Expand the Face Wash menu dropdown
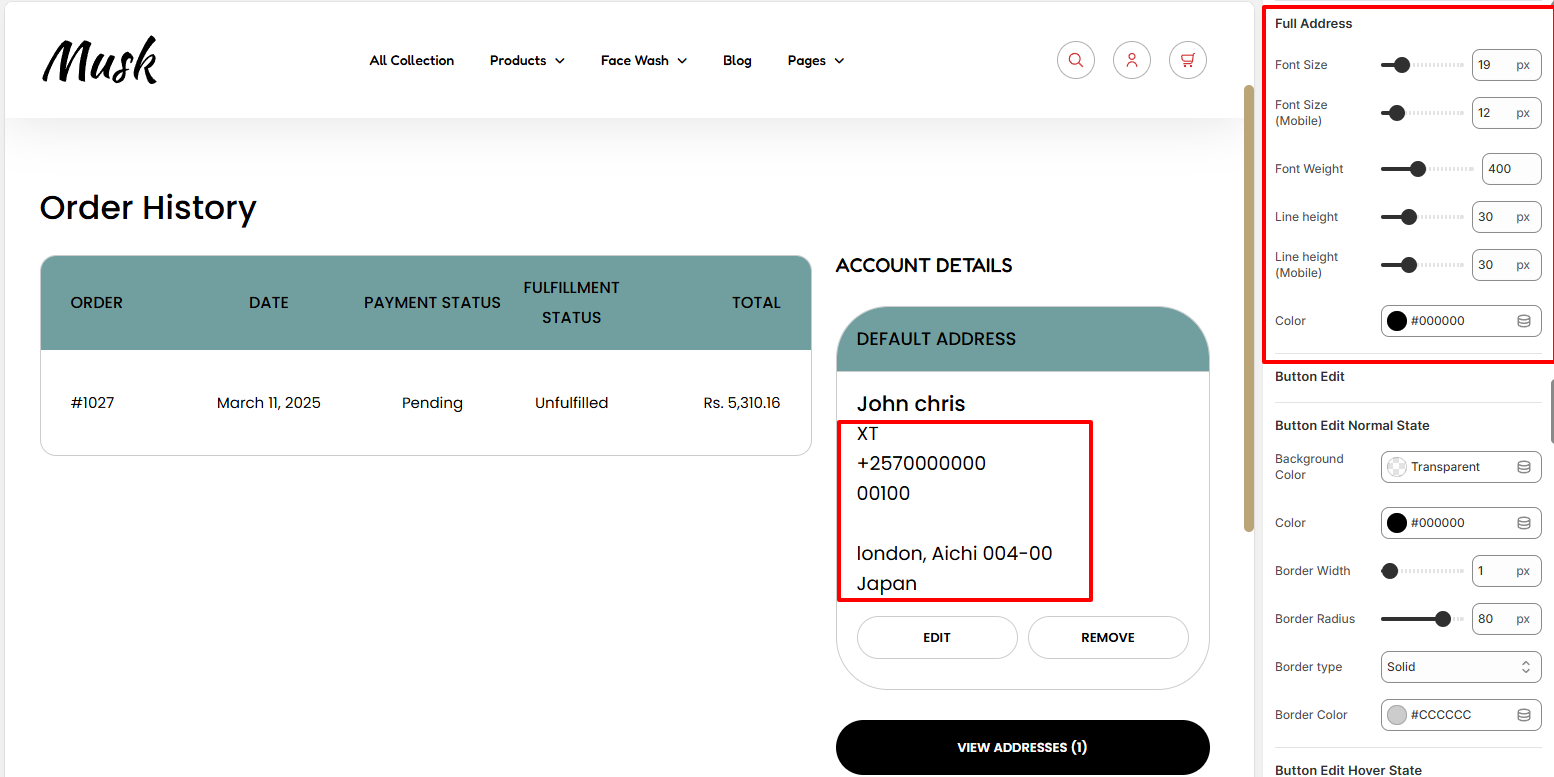 (644, 60)
